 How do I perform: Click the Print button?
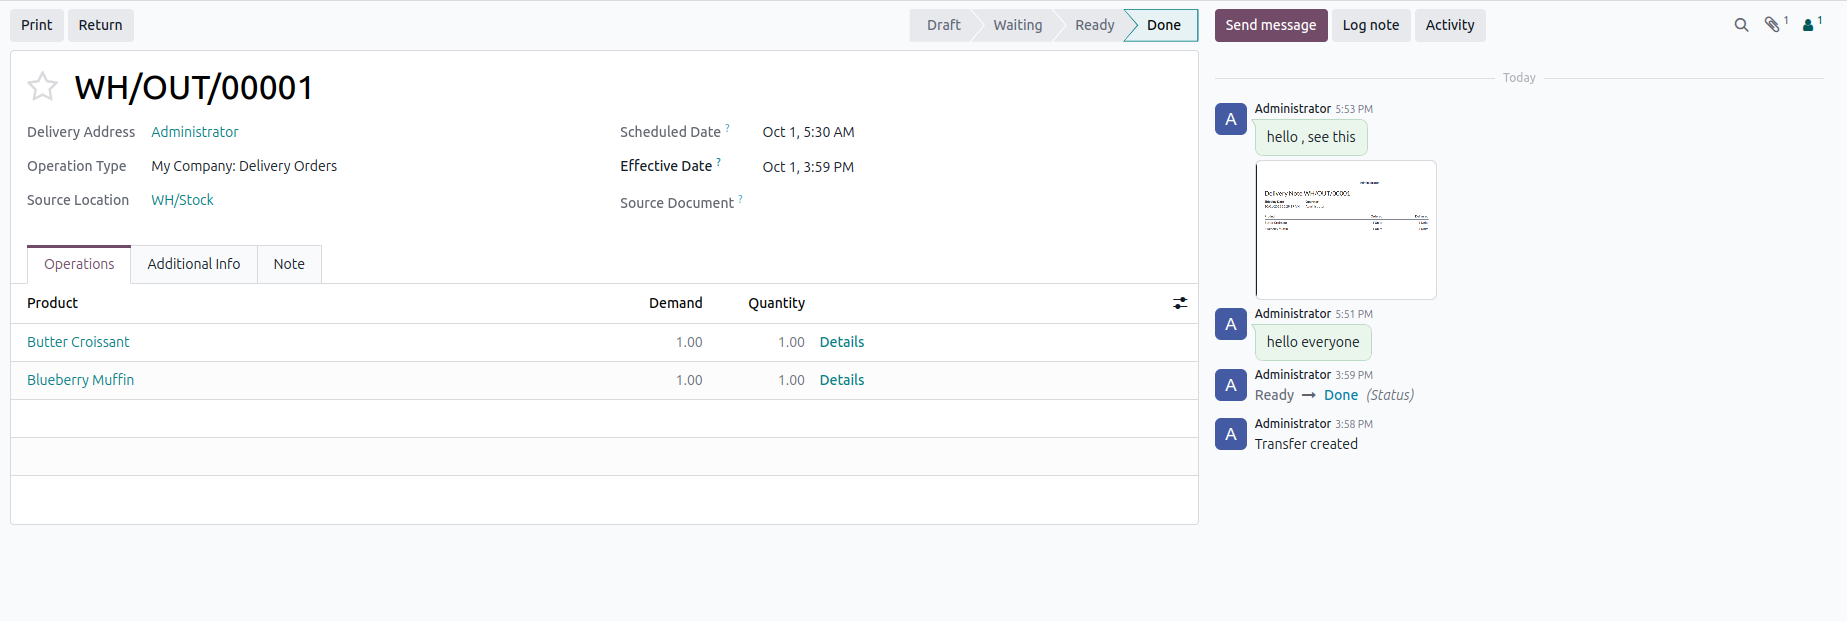(x=37, y=25)
